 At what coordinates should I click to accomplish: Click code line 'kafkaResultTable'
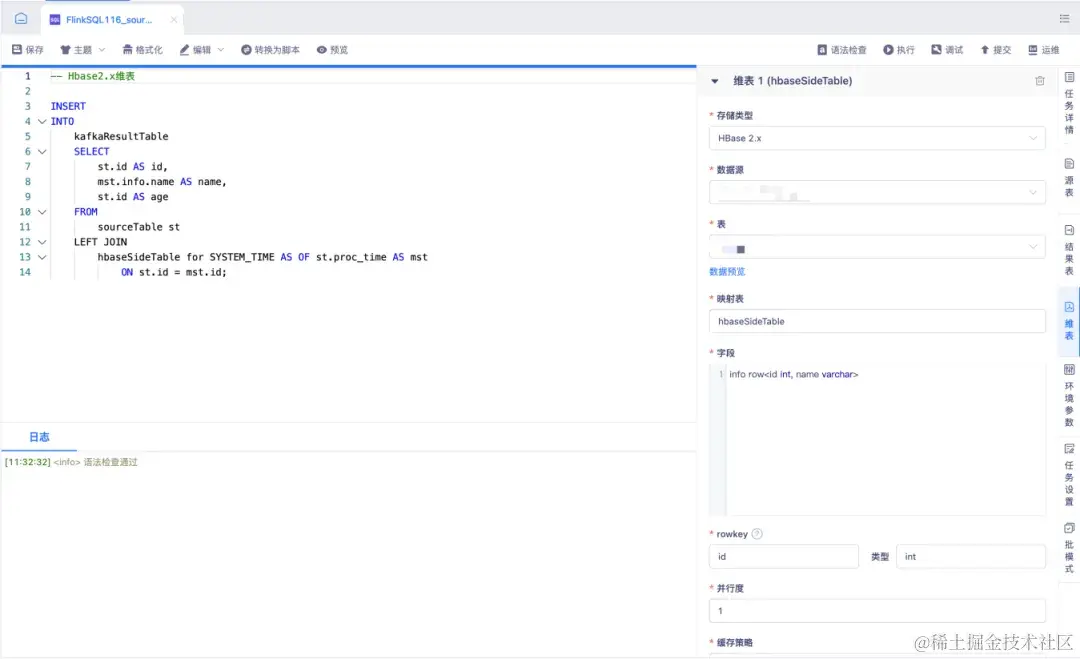[x=121, y=136]
